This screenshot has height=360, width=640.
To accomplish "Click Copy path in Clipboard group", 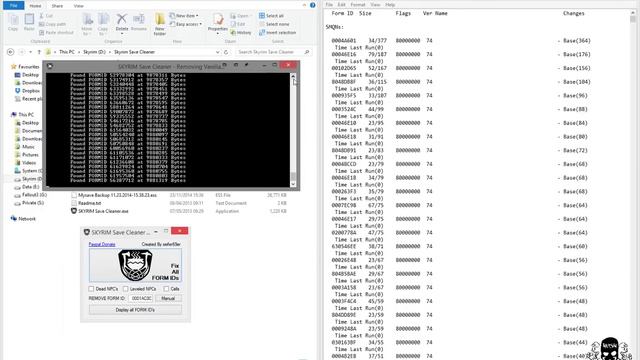I will pyautogui.click(x=52, y=24).
